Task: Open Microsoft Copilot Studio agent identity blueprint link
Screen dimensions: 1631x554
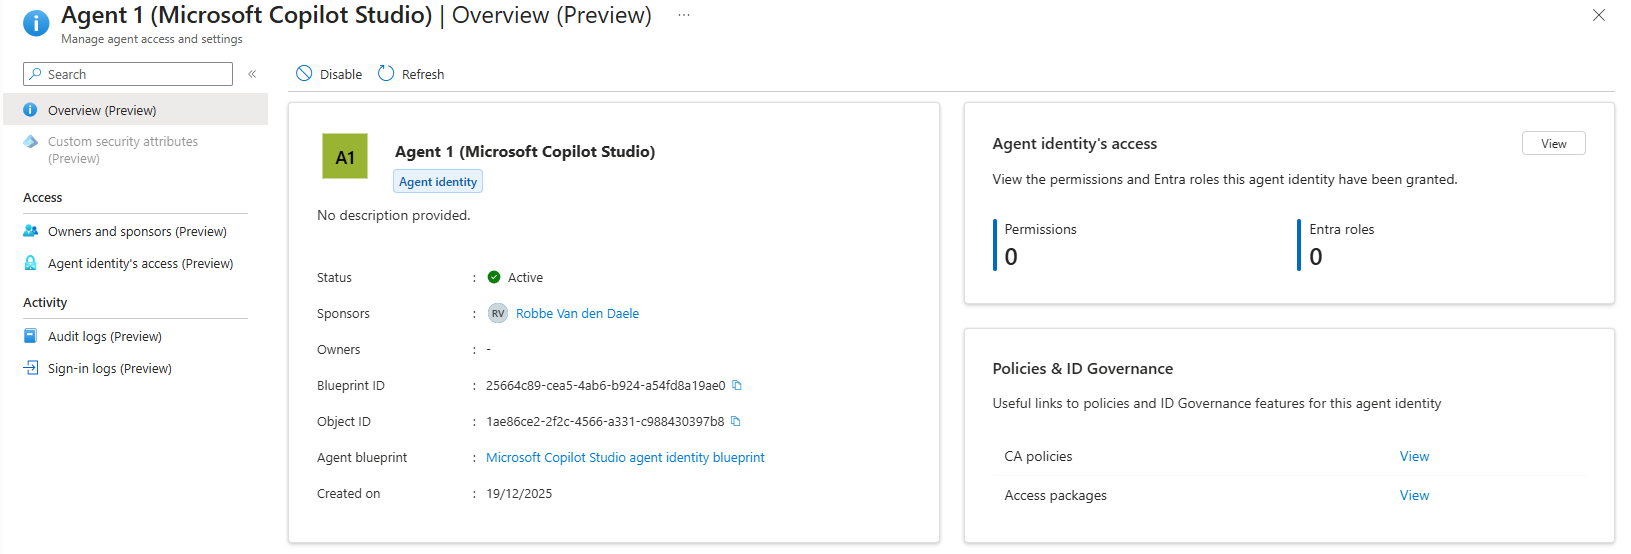Action: point(625,457)
